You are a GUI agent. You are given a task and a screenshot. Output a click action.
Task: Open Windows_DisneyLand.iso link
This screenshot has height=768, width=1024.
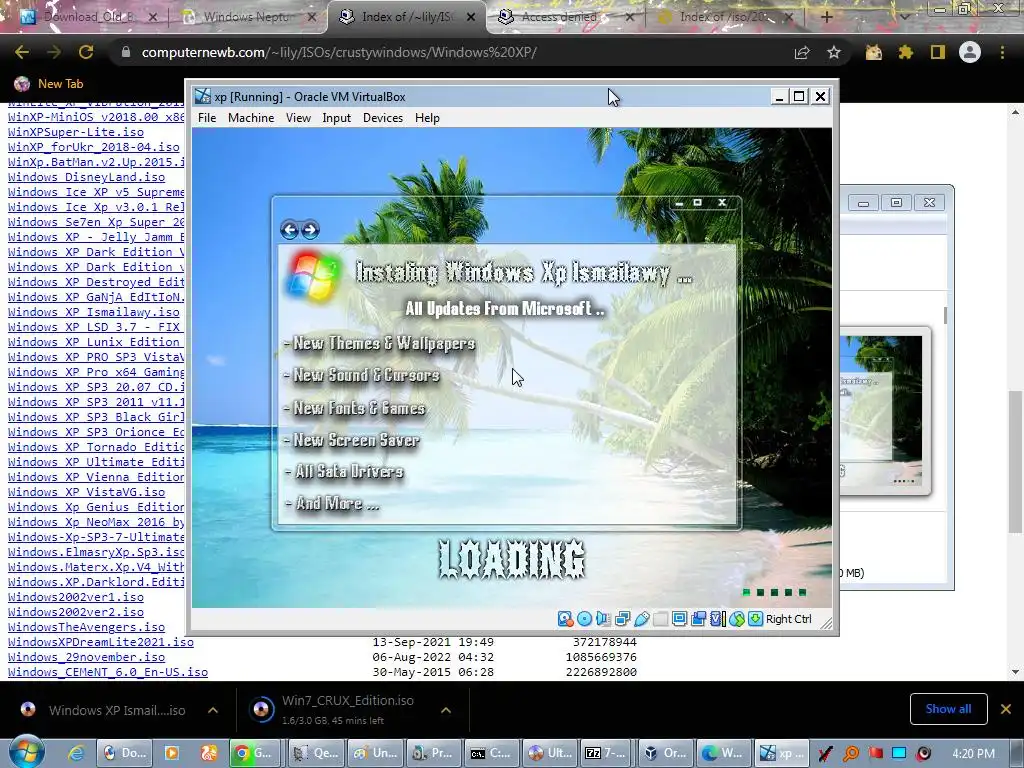86,177
